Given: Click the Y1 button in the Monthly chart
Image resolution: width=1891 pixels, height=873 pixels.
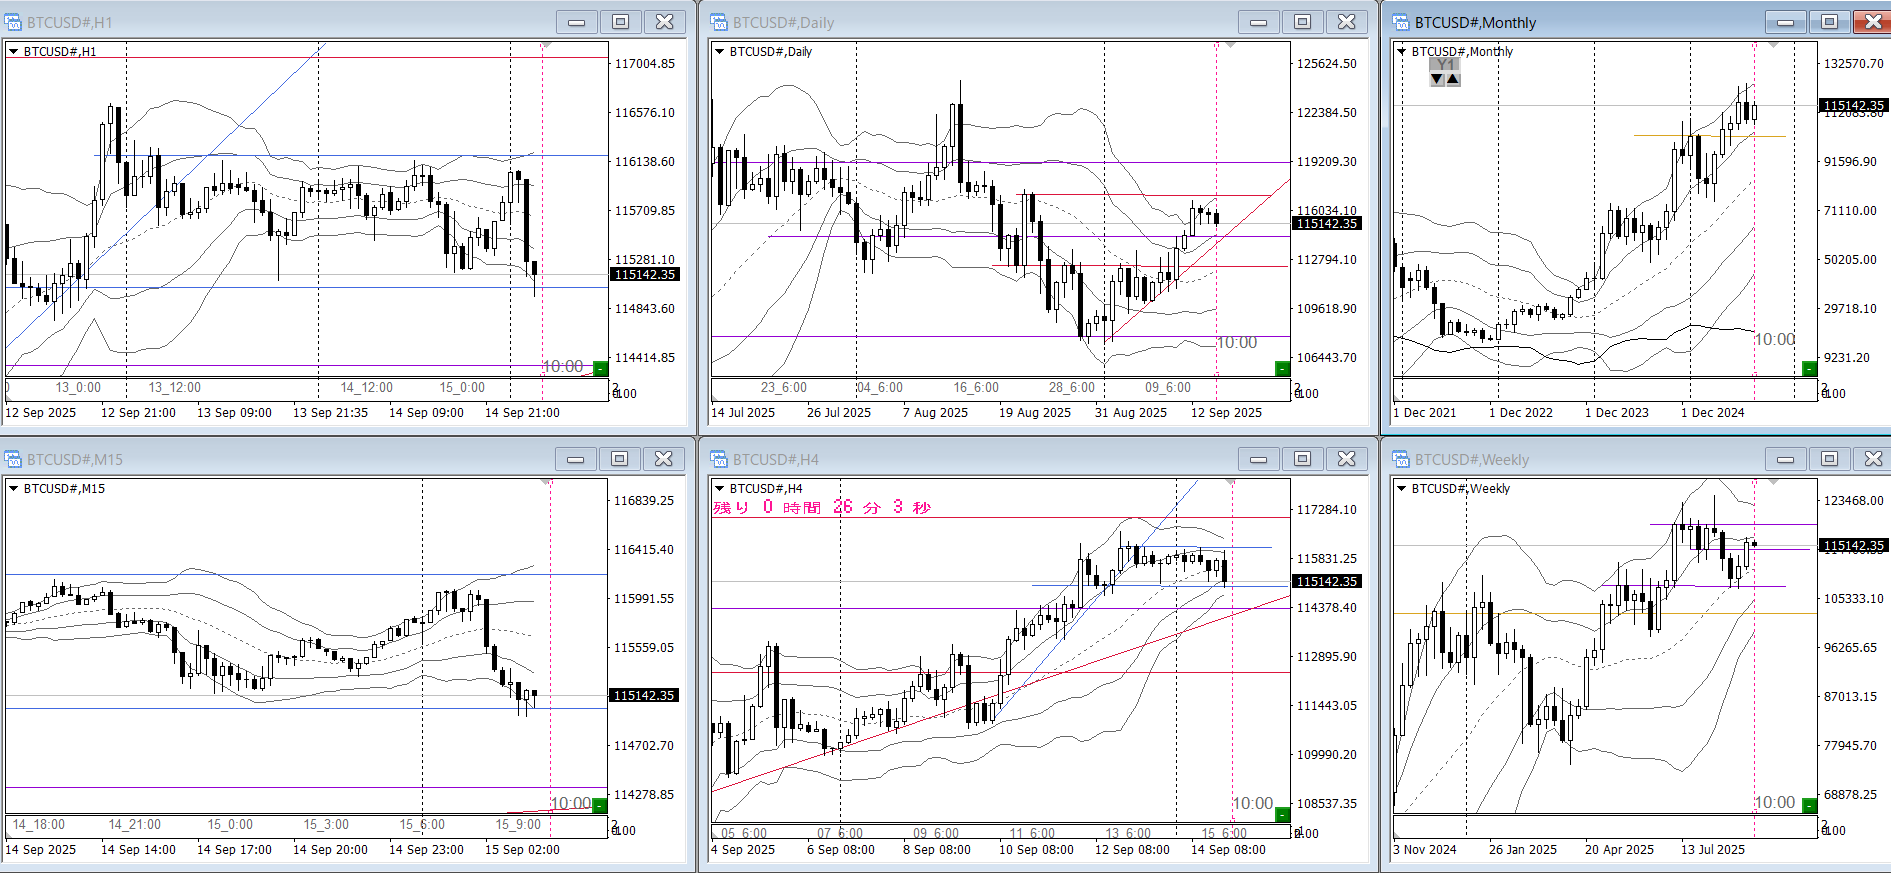Looking at the screenshot, I should (x=1445, y=65).
